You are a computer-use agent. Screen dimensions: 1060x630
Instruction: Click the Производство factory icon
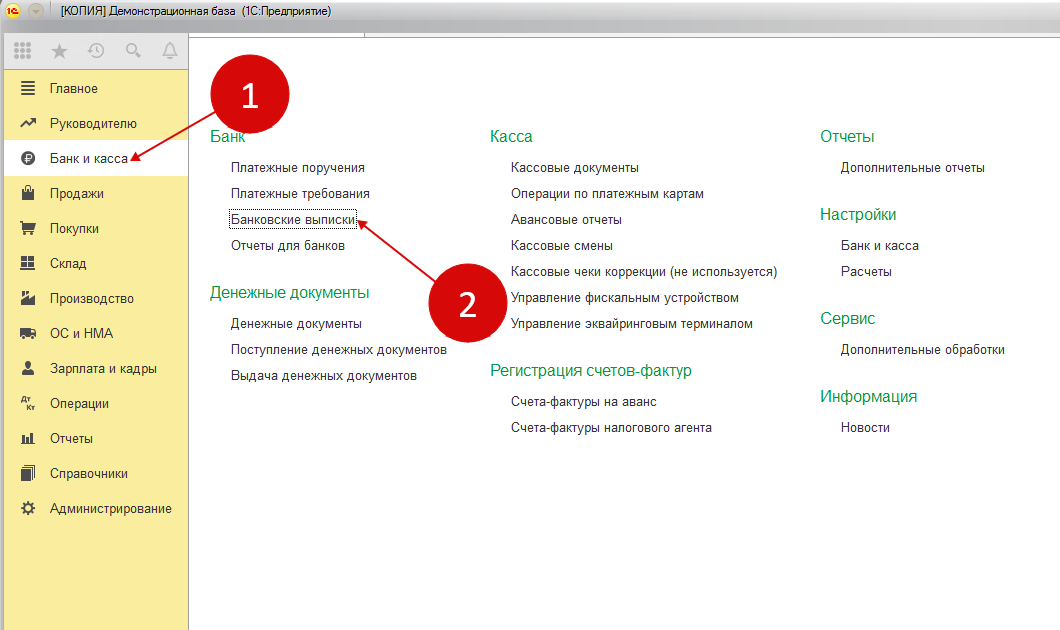coord(28,299)
